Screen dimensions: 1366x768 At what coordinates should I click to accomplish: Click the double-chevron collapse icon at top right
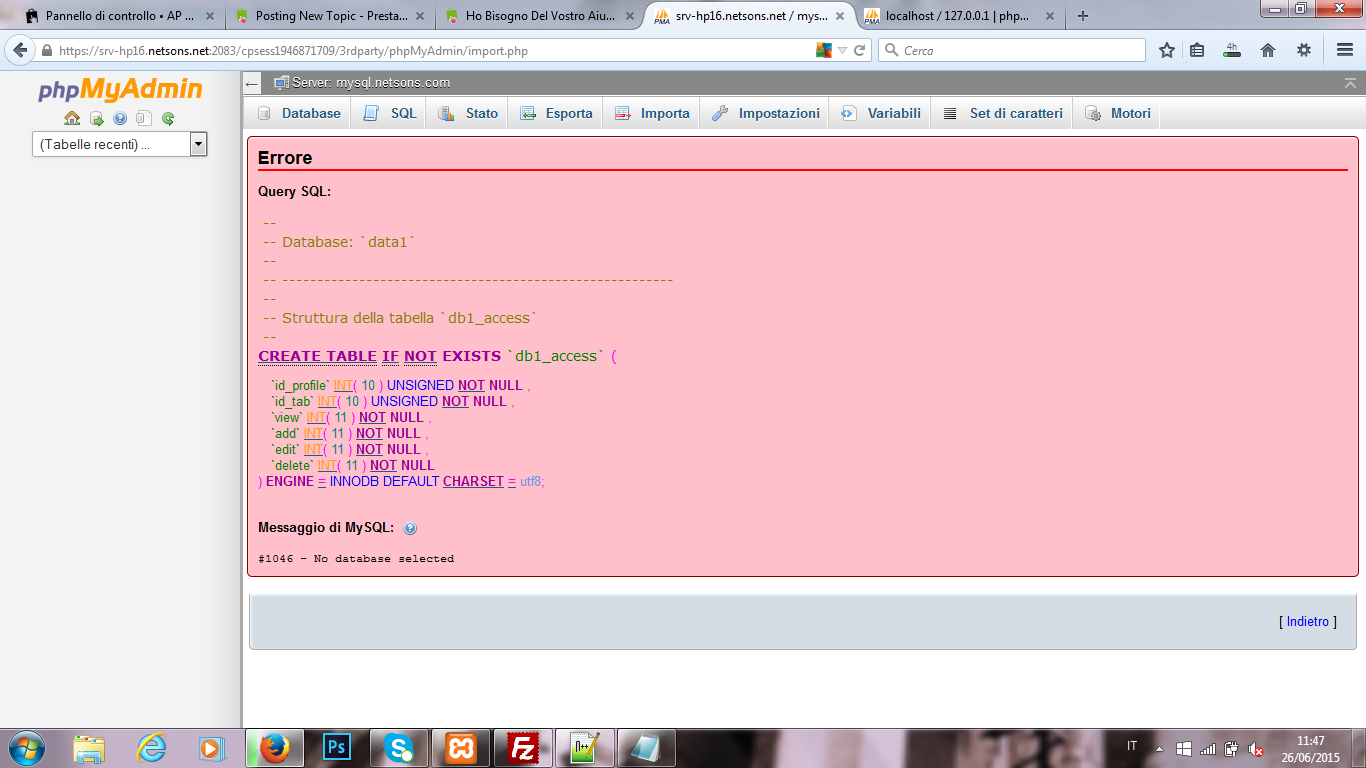(1350, 83)
